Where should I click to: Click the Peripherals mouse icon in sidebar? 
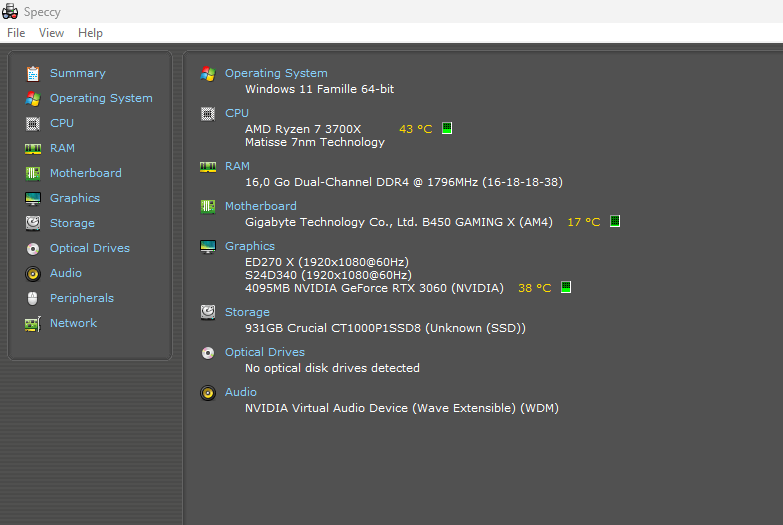click(32, 298)
